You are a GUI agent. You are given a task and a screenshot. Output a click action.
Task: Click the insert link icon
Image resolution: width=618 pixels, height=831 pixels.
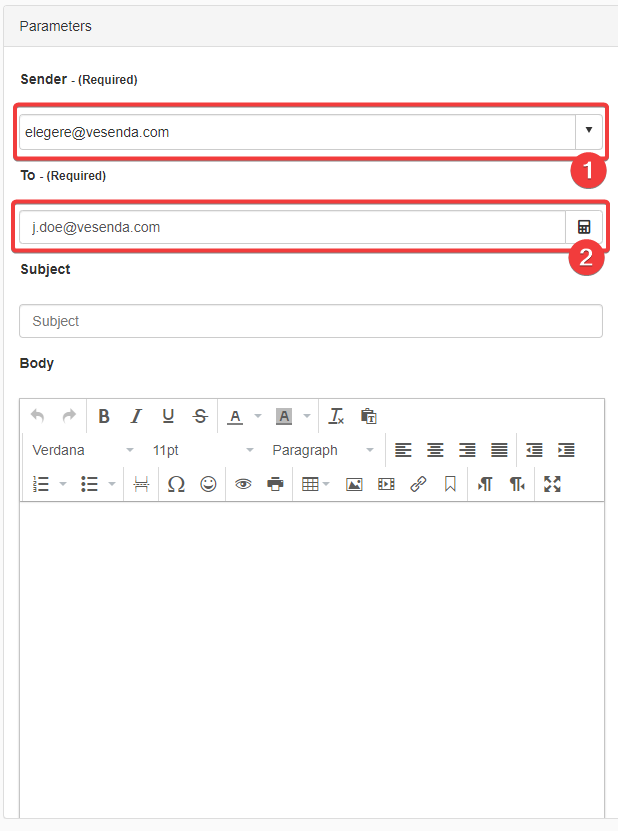(418, 484)
